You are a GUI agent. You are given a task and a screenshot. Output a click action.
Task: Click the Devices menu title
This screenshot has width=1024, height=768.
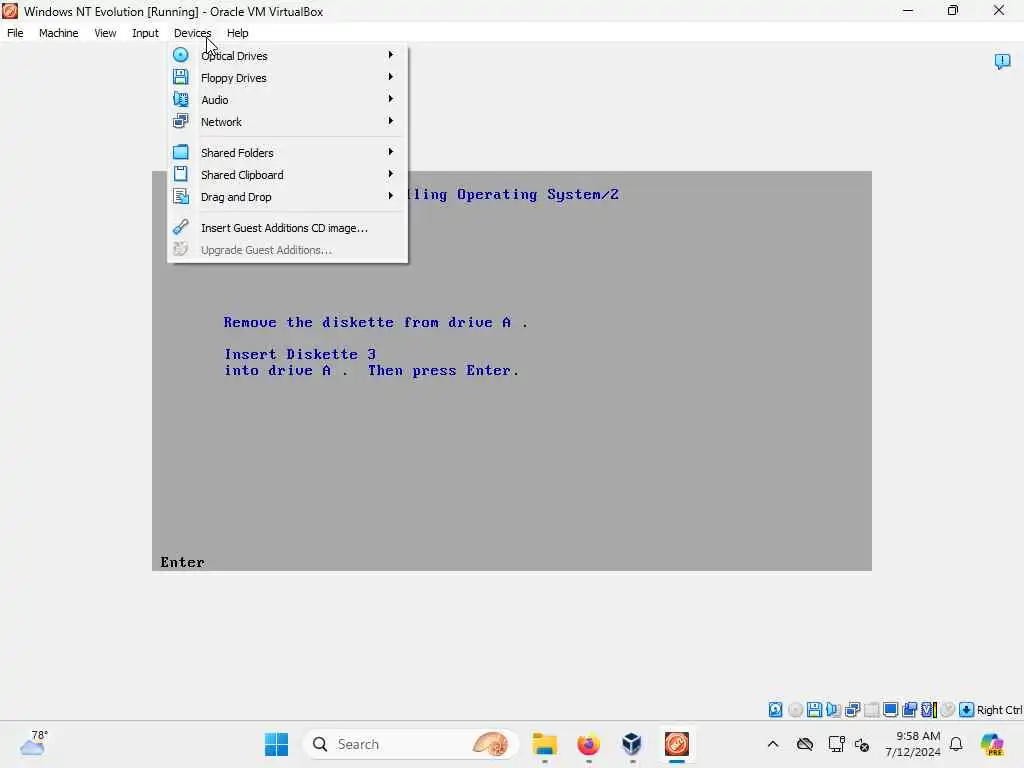(192, 33)
